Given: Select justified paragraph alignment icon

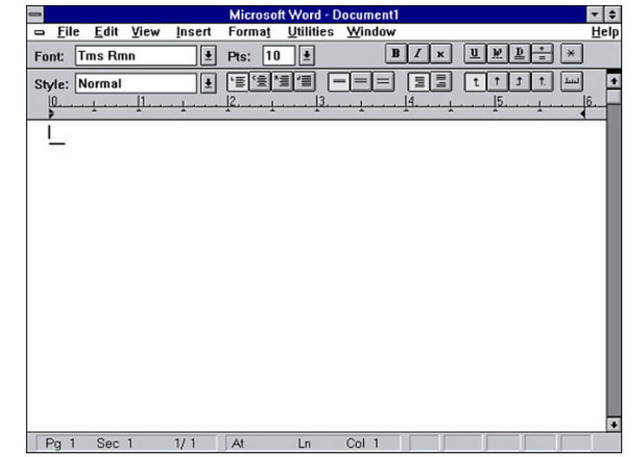Looking at the screenshot, I should (305, 82).
